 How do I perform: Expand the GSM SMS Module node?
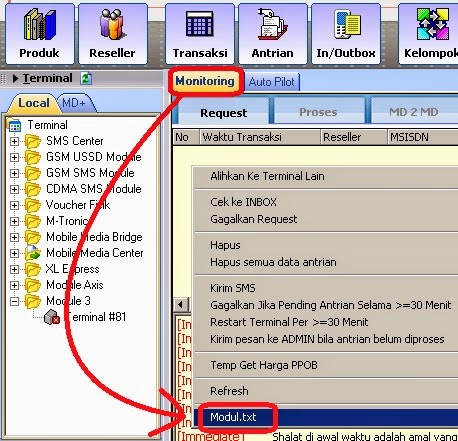(14, 173)
